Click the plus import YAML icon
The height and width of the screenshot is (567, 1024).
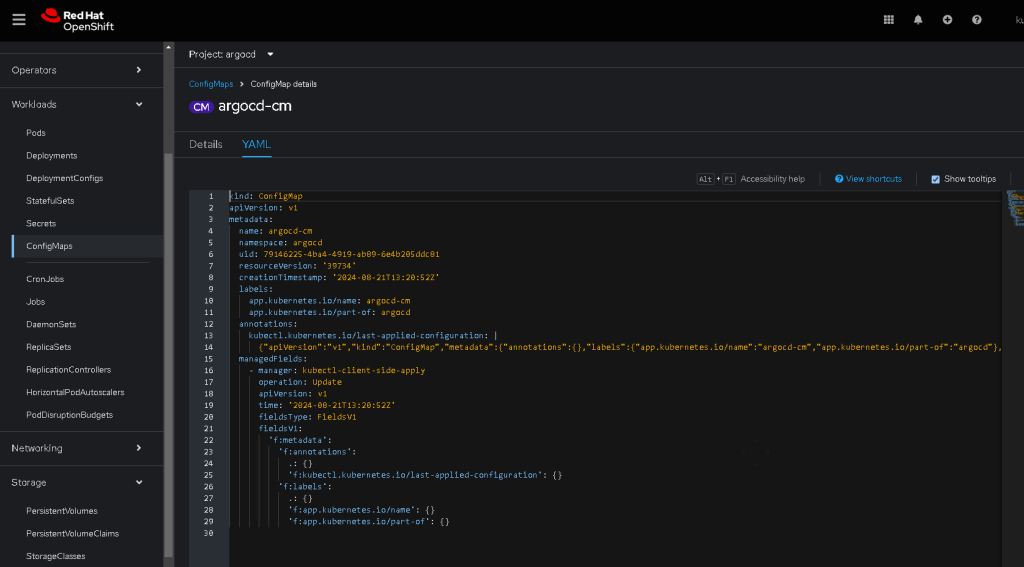point(948,20)
